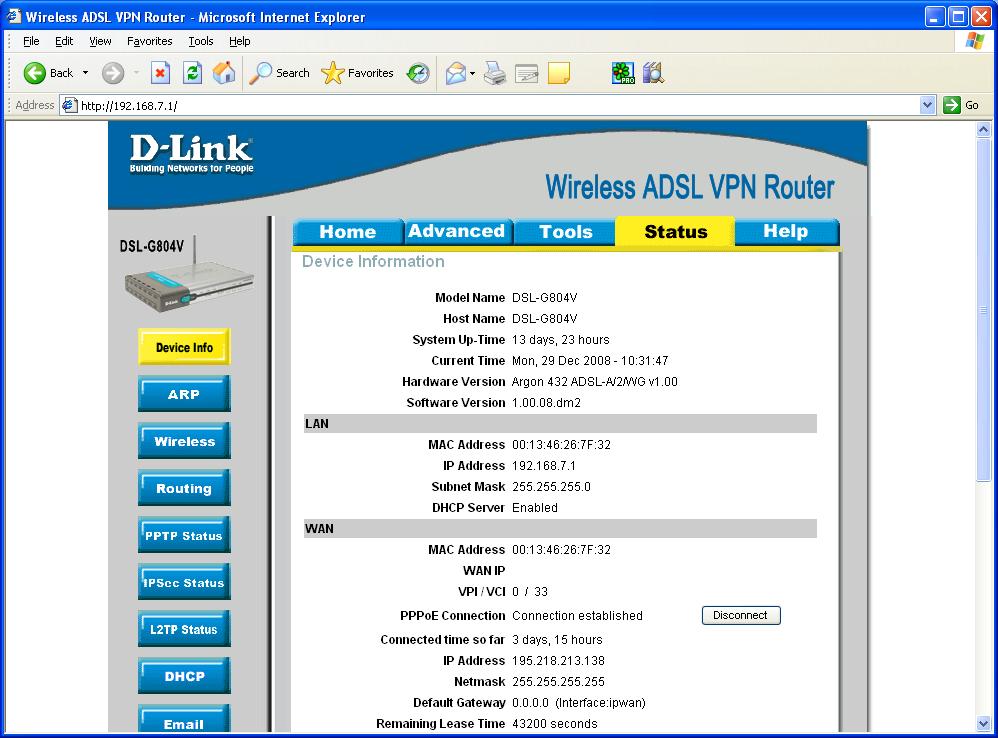998x738 pixels.
Task: Open the Favorites menu
Action: (x=150, y=41)
